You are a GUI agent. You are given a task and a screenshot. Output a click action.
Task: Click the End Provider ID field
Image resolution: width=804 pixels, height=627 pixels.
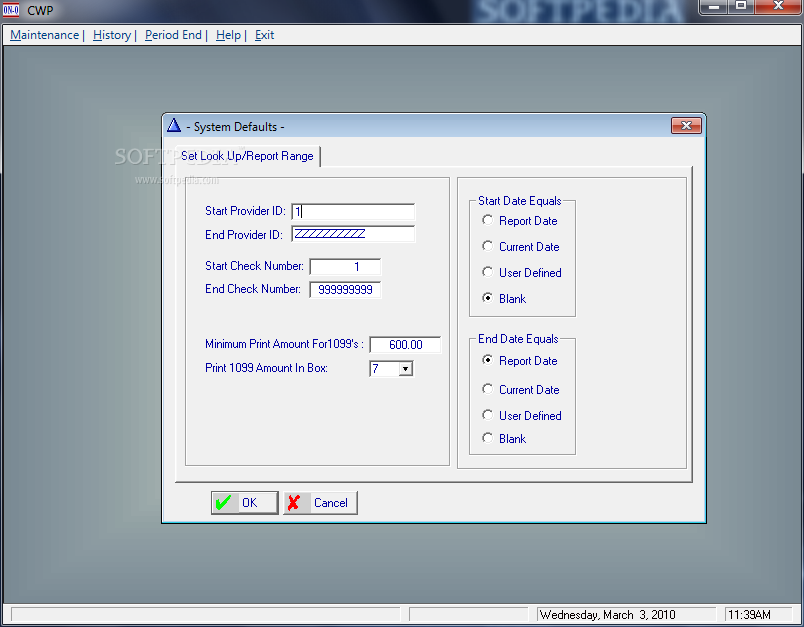pos(353,234)
